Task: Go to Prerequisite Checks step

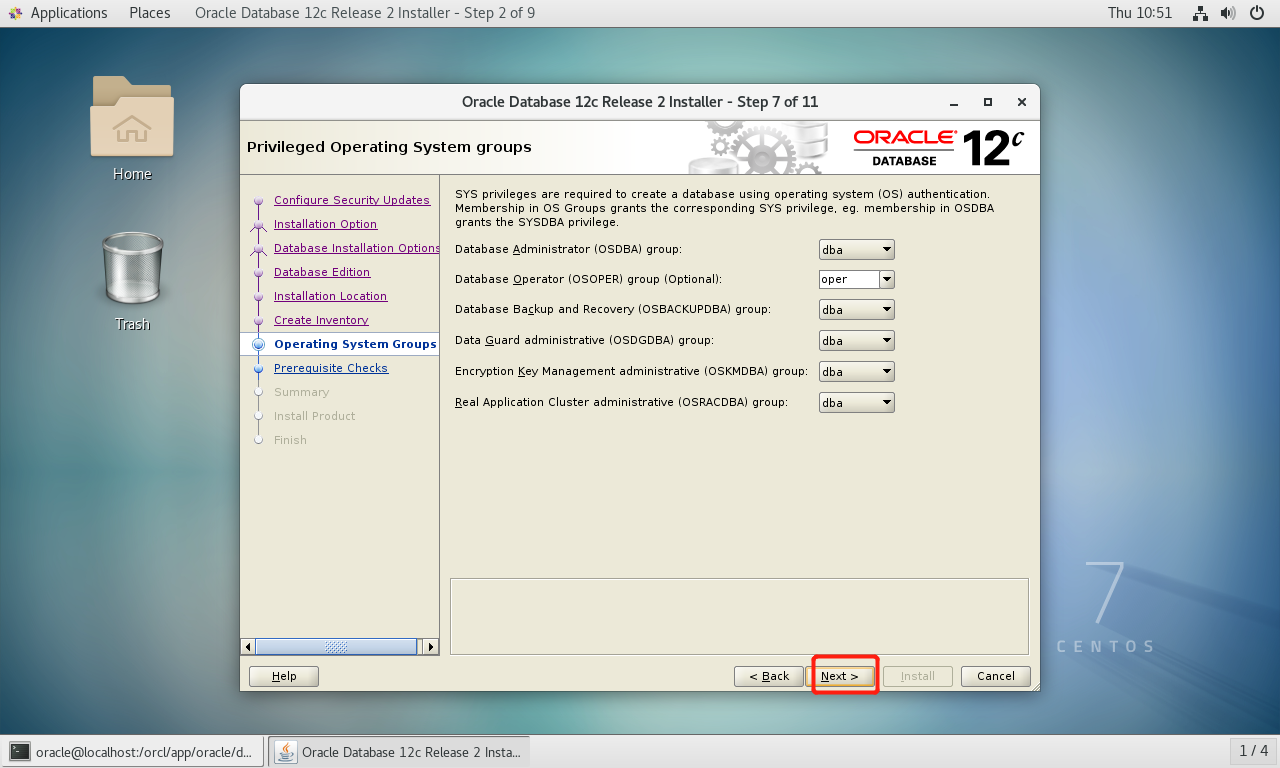Action: coord(331,368)
